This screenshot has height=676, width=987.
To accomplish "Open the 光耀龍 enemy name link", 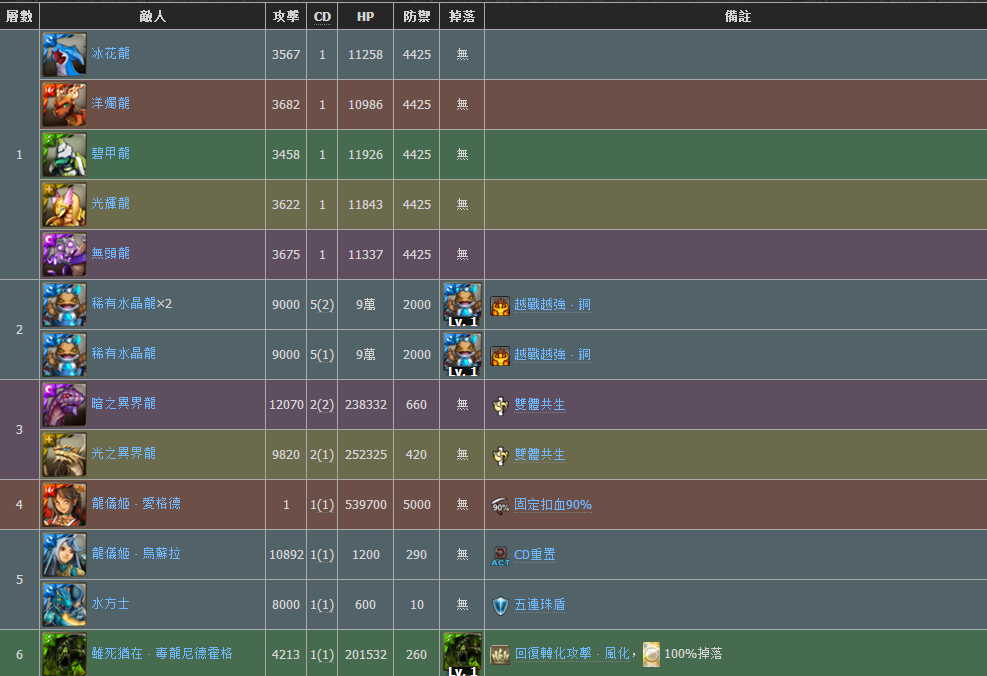I will click(111, 203).
